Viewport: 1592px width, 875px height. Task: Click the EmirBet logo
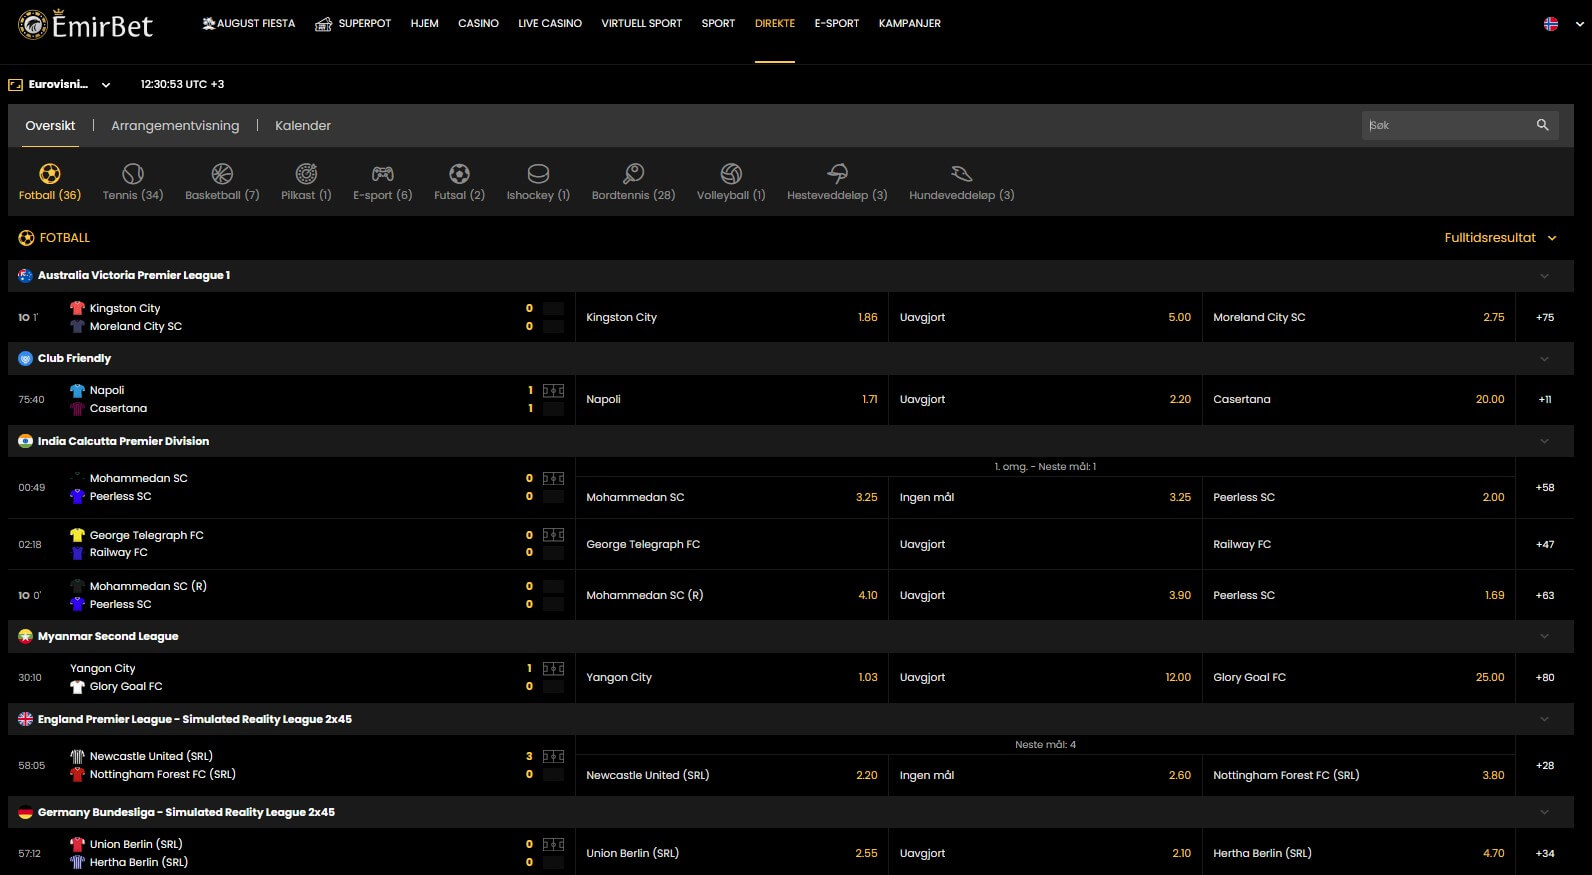(86, 24)
